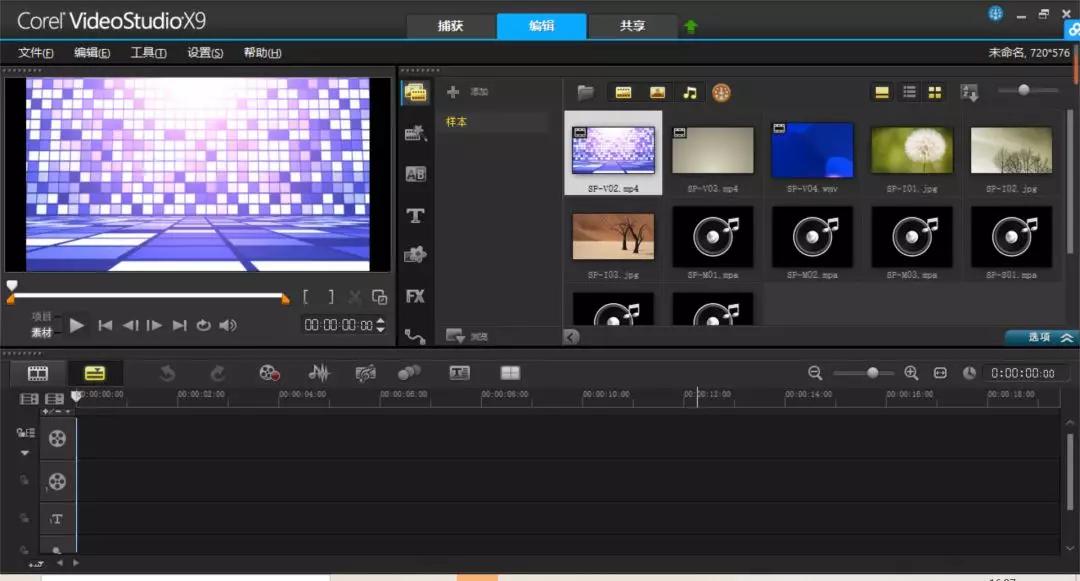Switch library to list view
Screen dimensions: 1080x581
tap(909, 92)
